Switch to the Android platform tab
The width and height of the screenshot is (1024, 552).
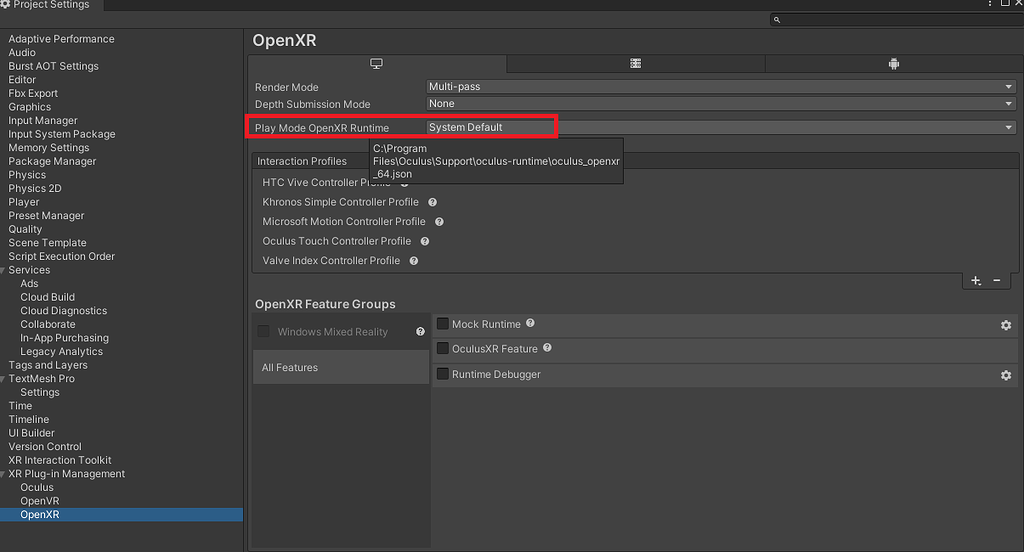[x=893, y=64]
